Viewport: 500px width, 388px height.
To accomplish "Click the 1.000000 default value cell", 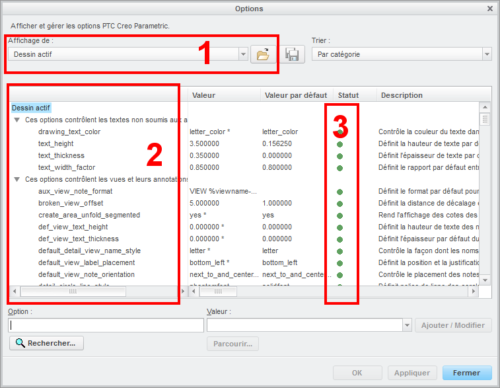I will click(277, 203).
